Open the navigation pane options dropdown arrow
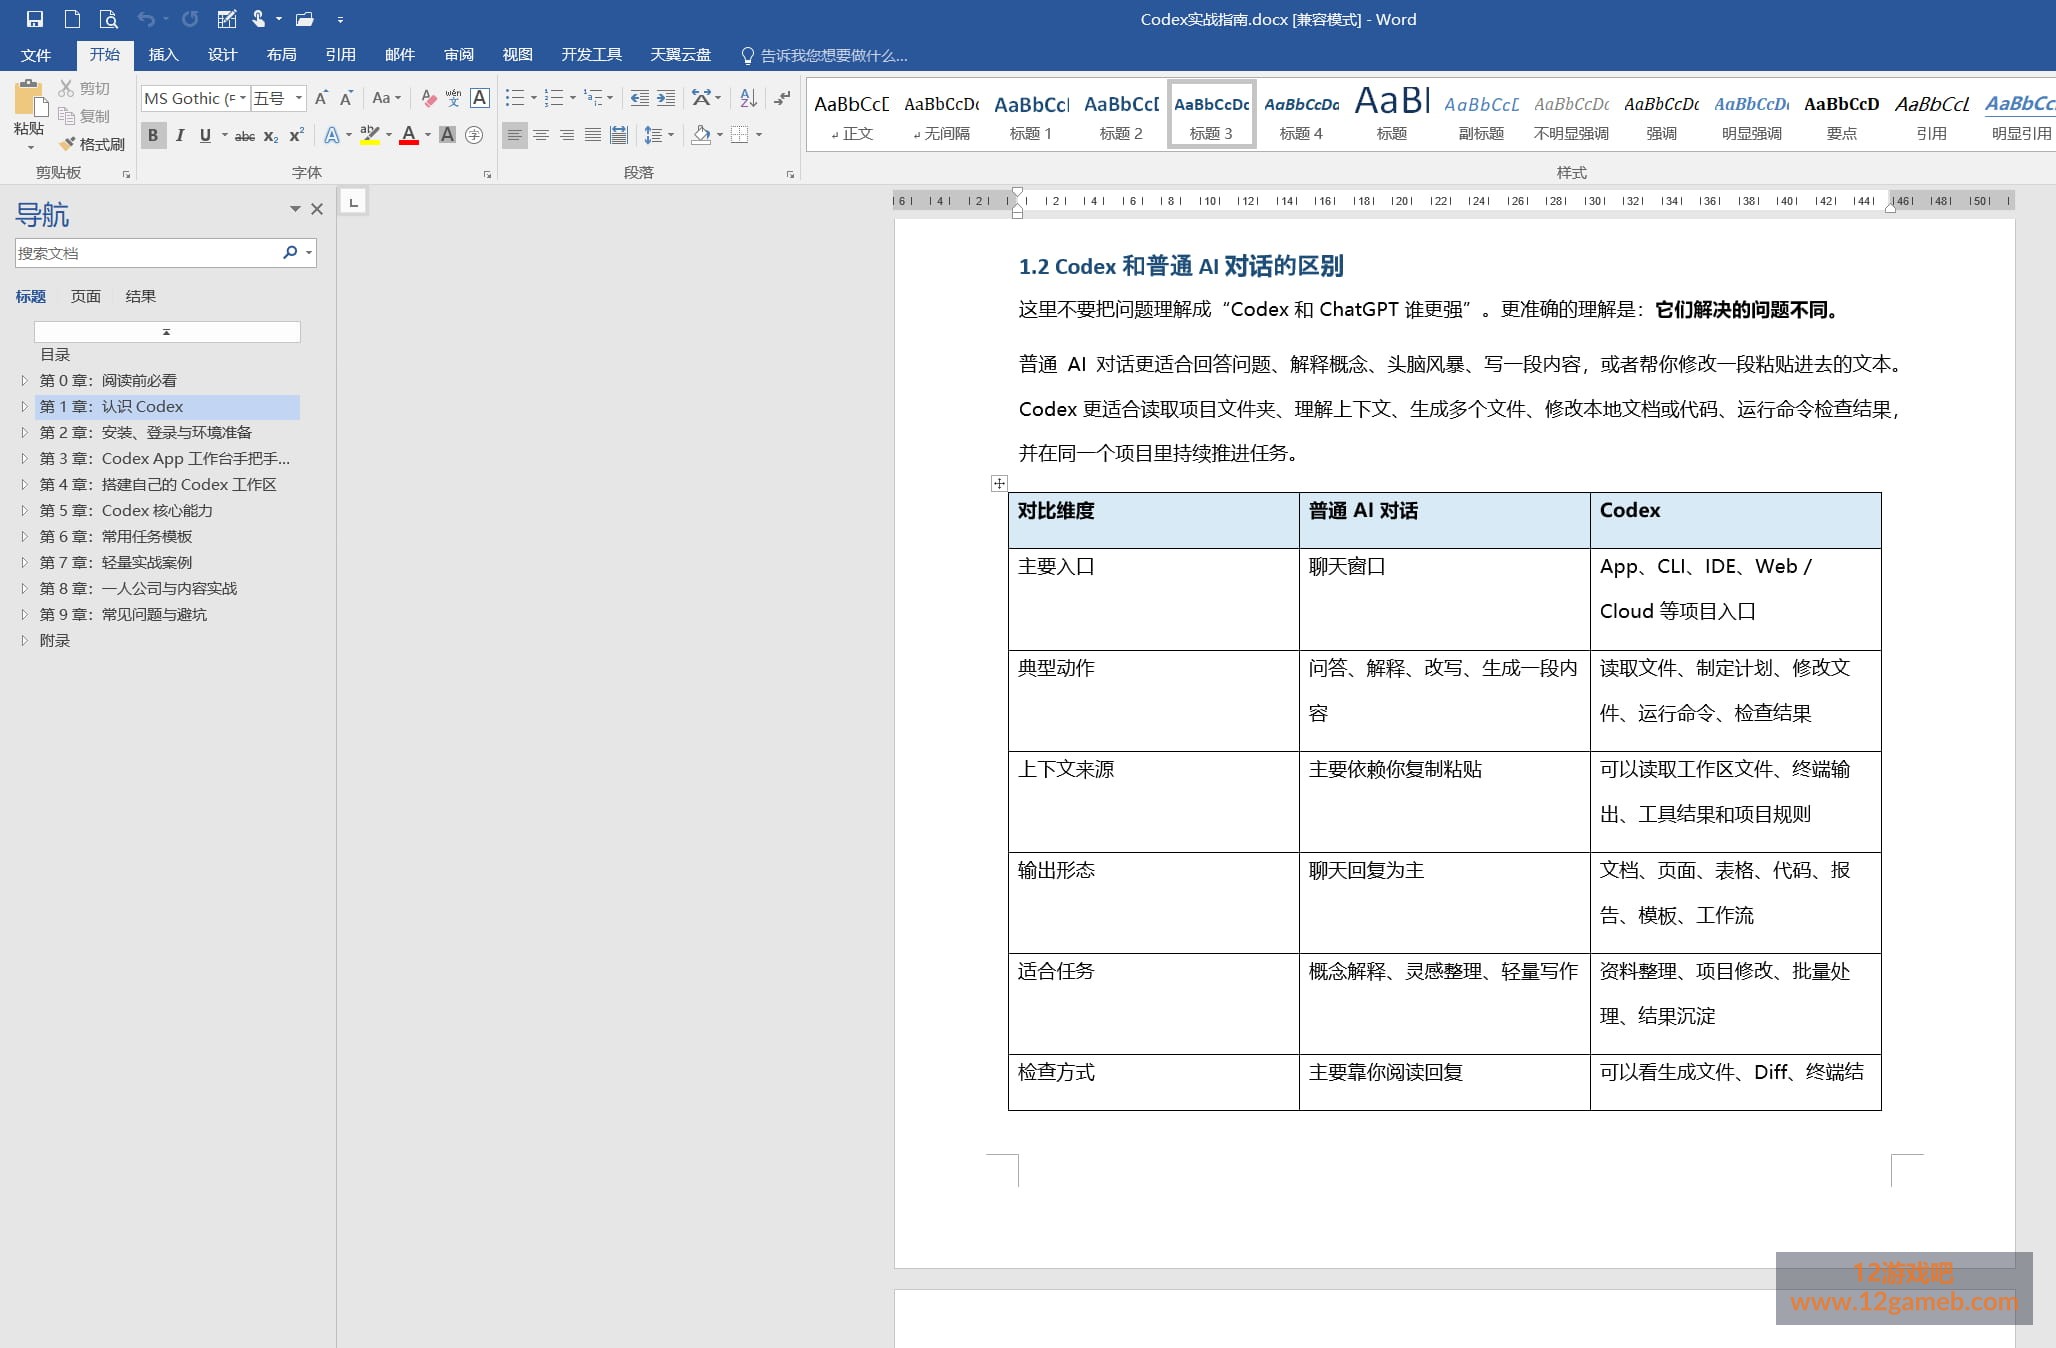Viewport: 2056px width, 1348px height. point(295,209)
